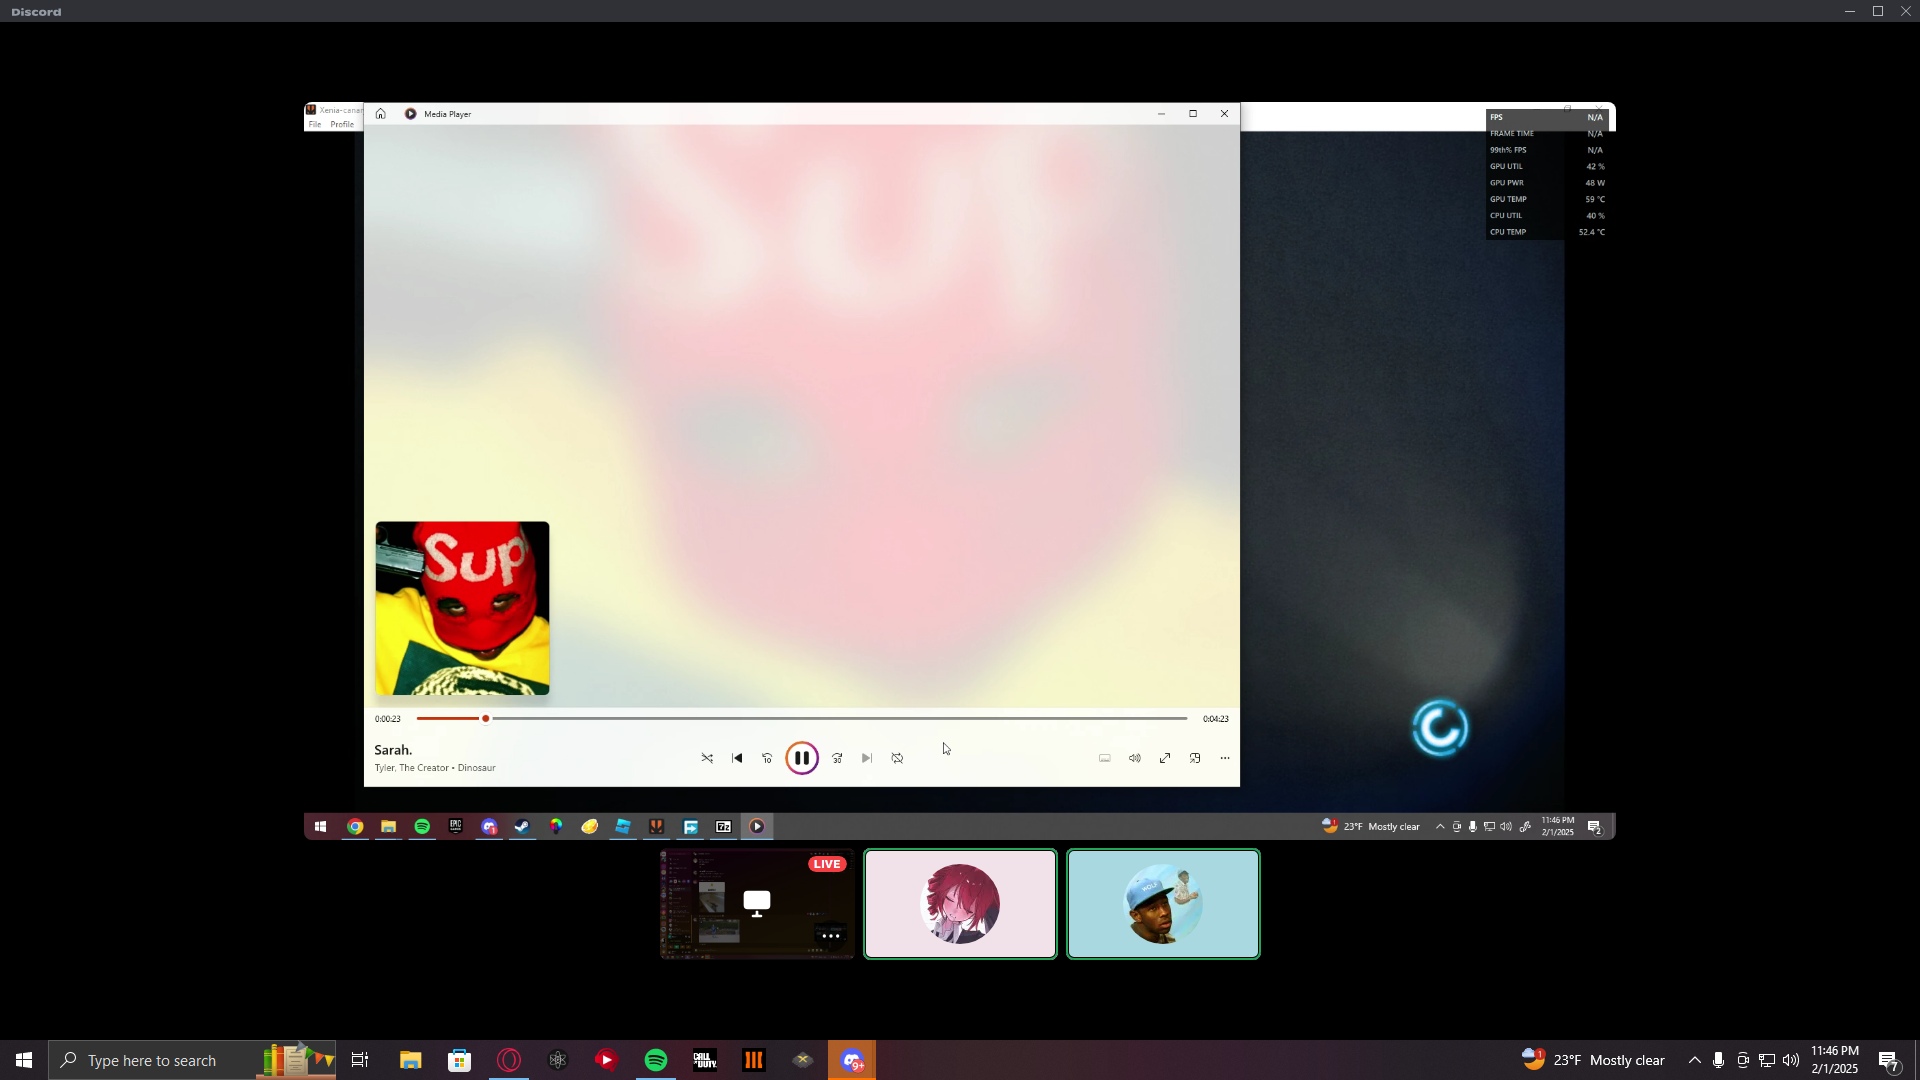
Task: Click the song progress seek bar
Action: [x=800, y=718]
